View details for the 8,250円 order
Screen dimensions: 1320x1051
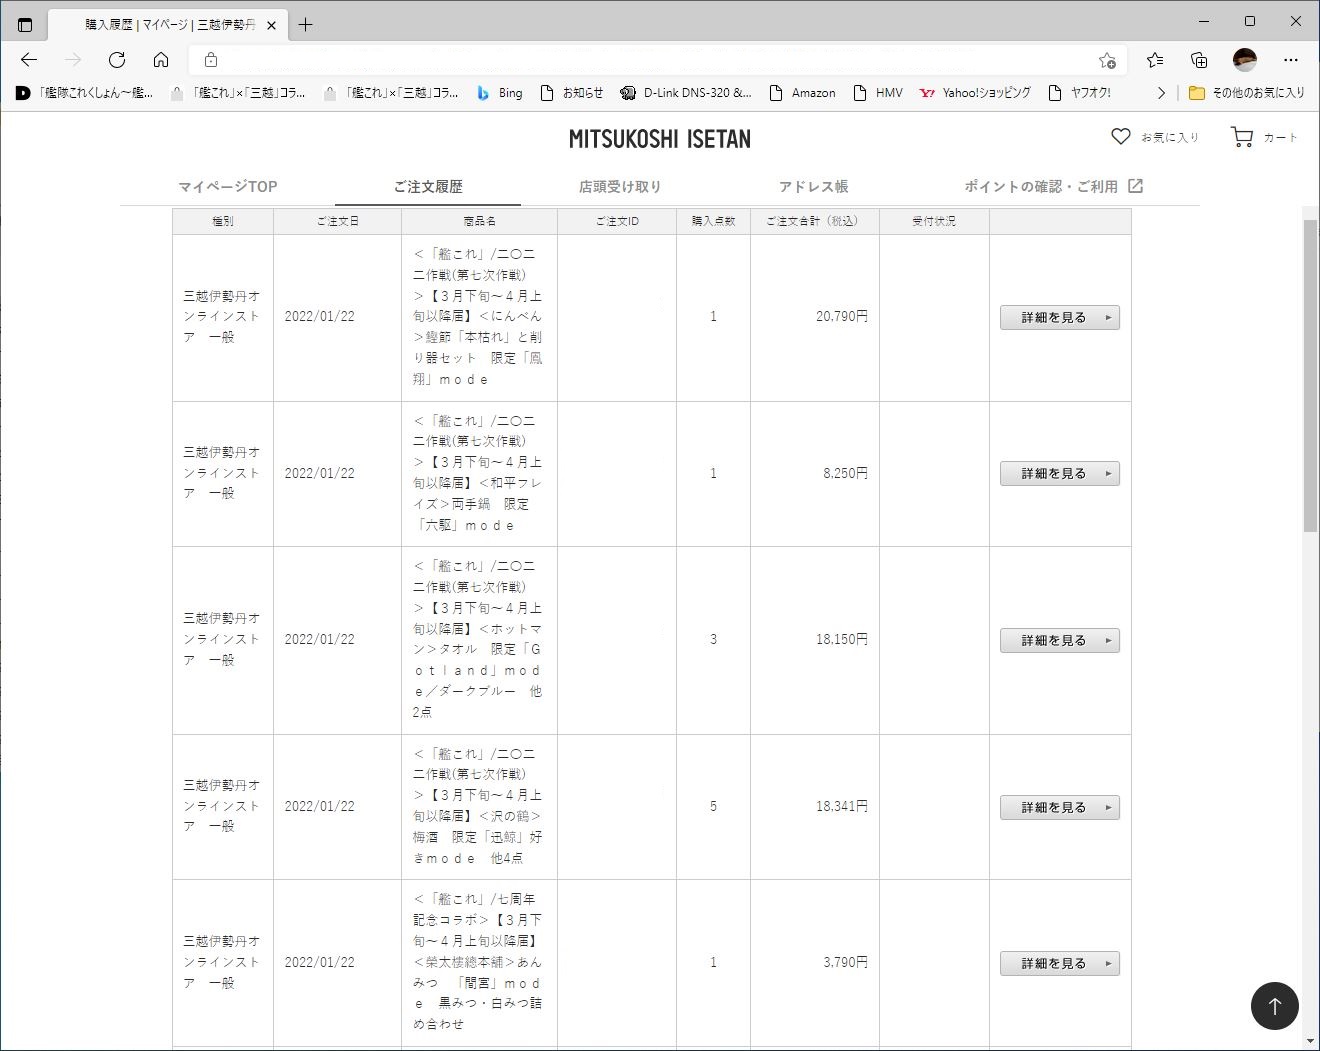tap(1060, 474)
